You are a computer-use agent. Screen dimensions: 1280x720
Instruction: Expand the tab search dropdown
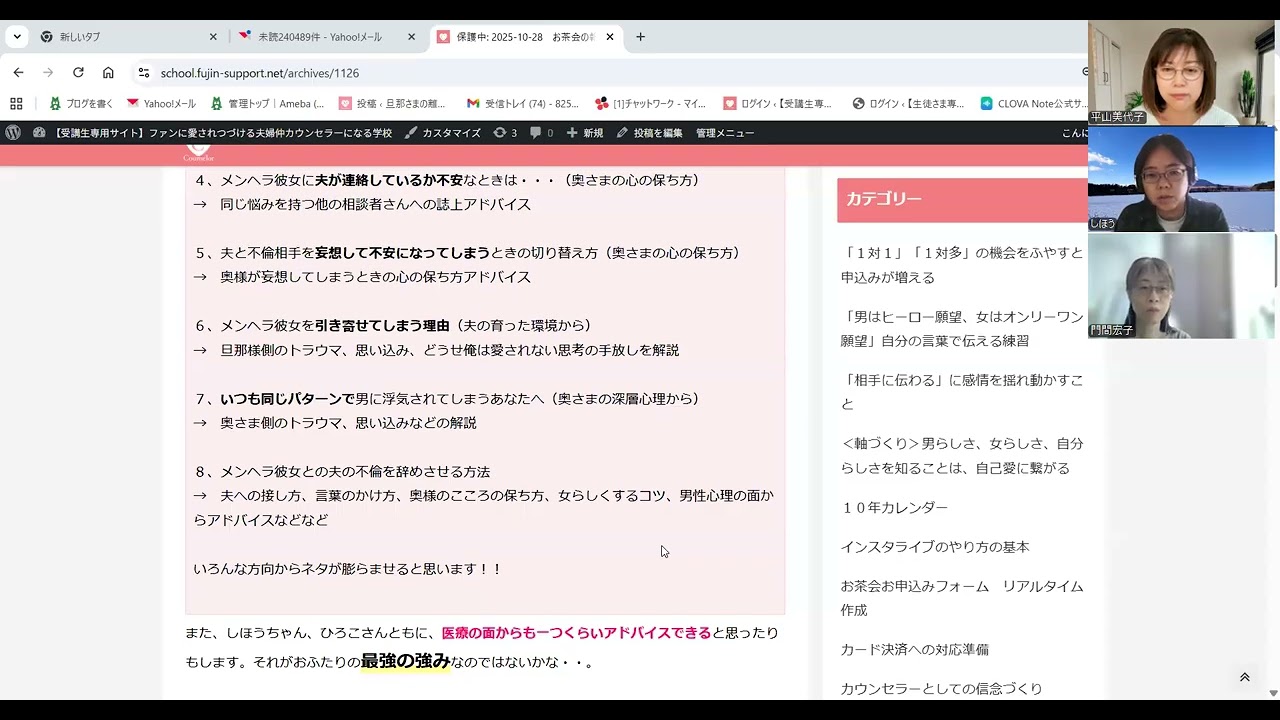point(17,37)
